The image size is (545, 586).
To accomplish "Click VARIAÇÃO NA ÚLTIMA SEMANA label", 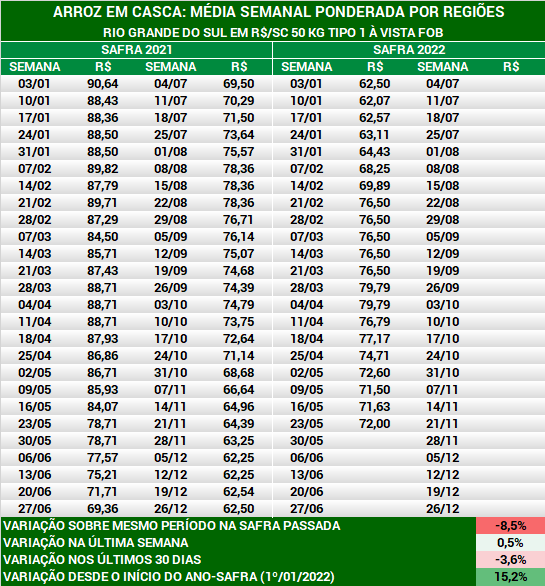I will (96, 543).
